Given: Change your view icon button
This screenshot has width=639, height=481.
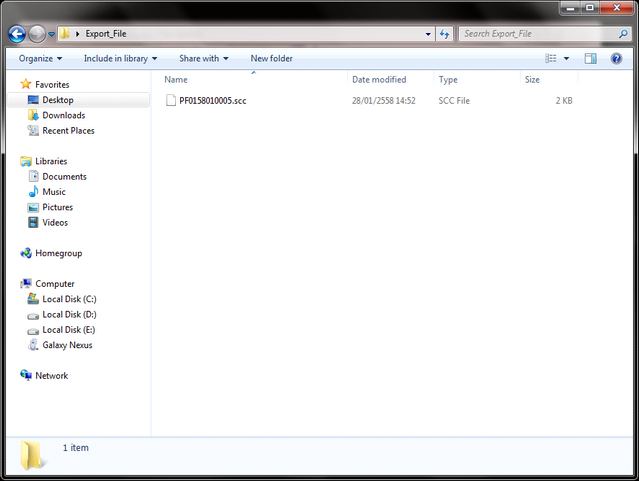Looking at the screenshot, I should click(551, 58).
